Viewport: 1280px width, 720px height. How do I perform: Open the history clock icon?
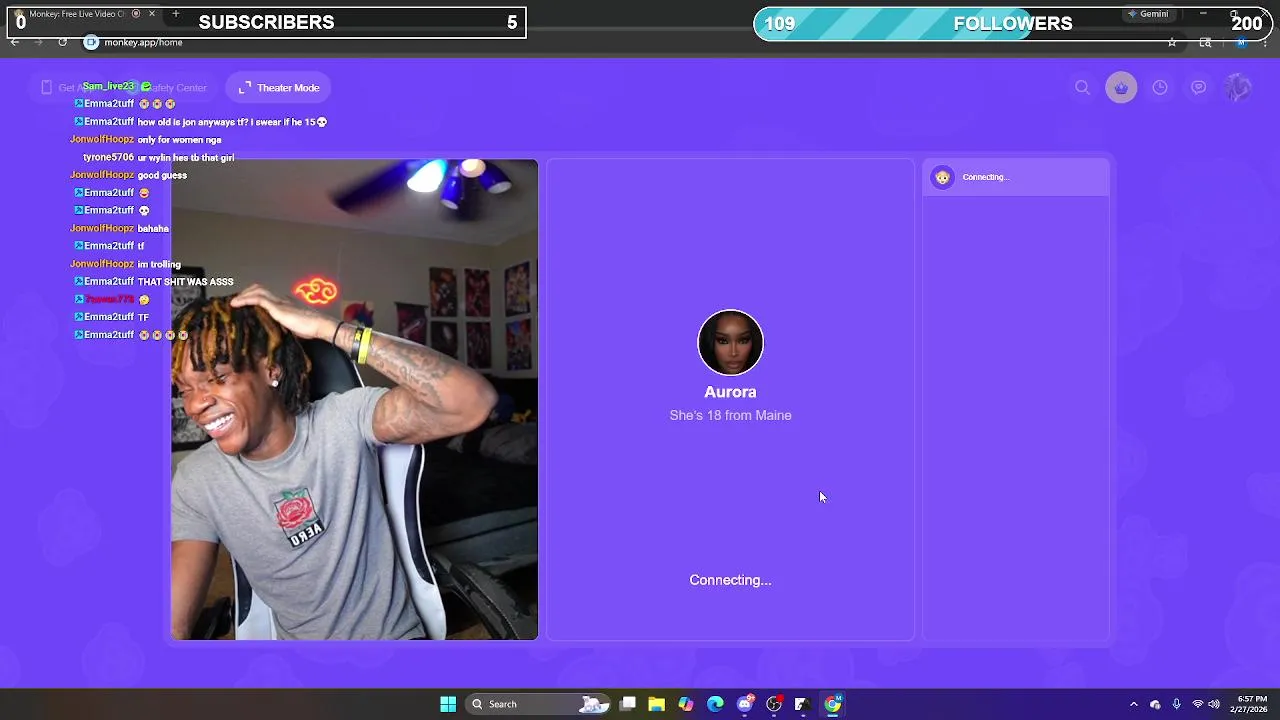(1160, 88)
